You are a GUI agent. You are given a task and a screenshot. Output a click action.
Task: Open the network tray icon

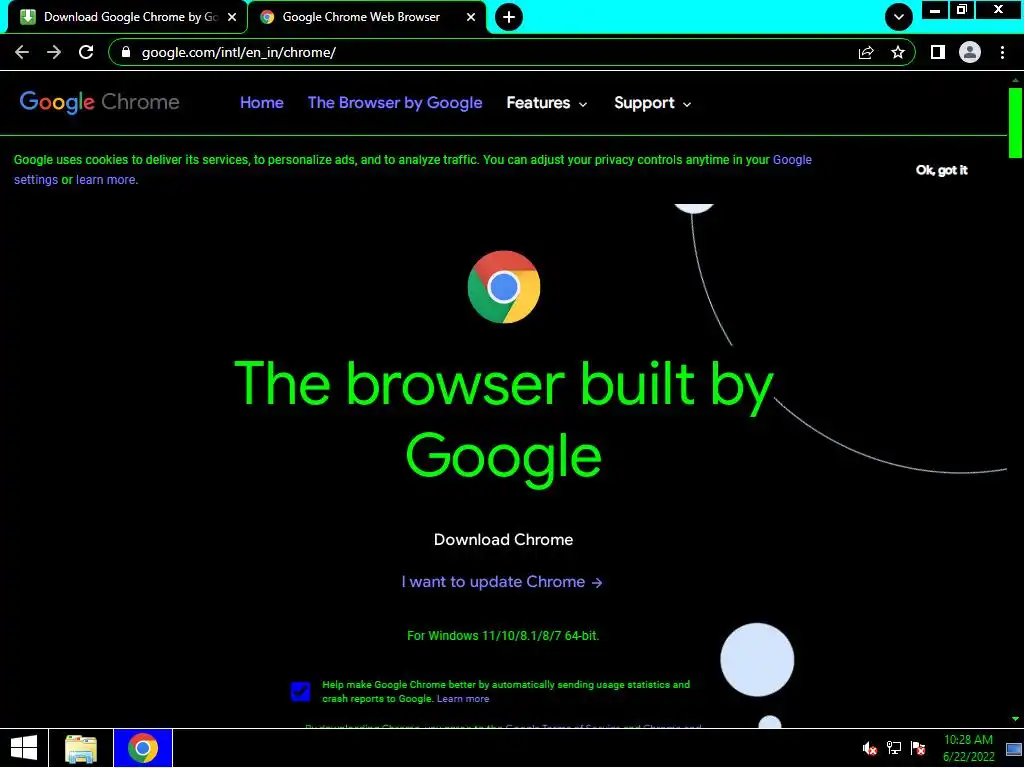[x=893, y=748]
